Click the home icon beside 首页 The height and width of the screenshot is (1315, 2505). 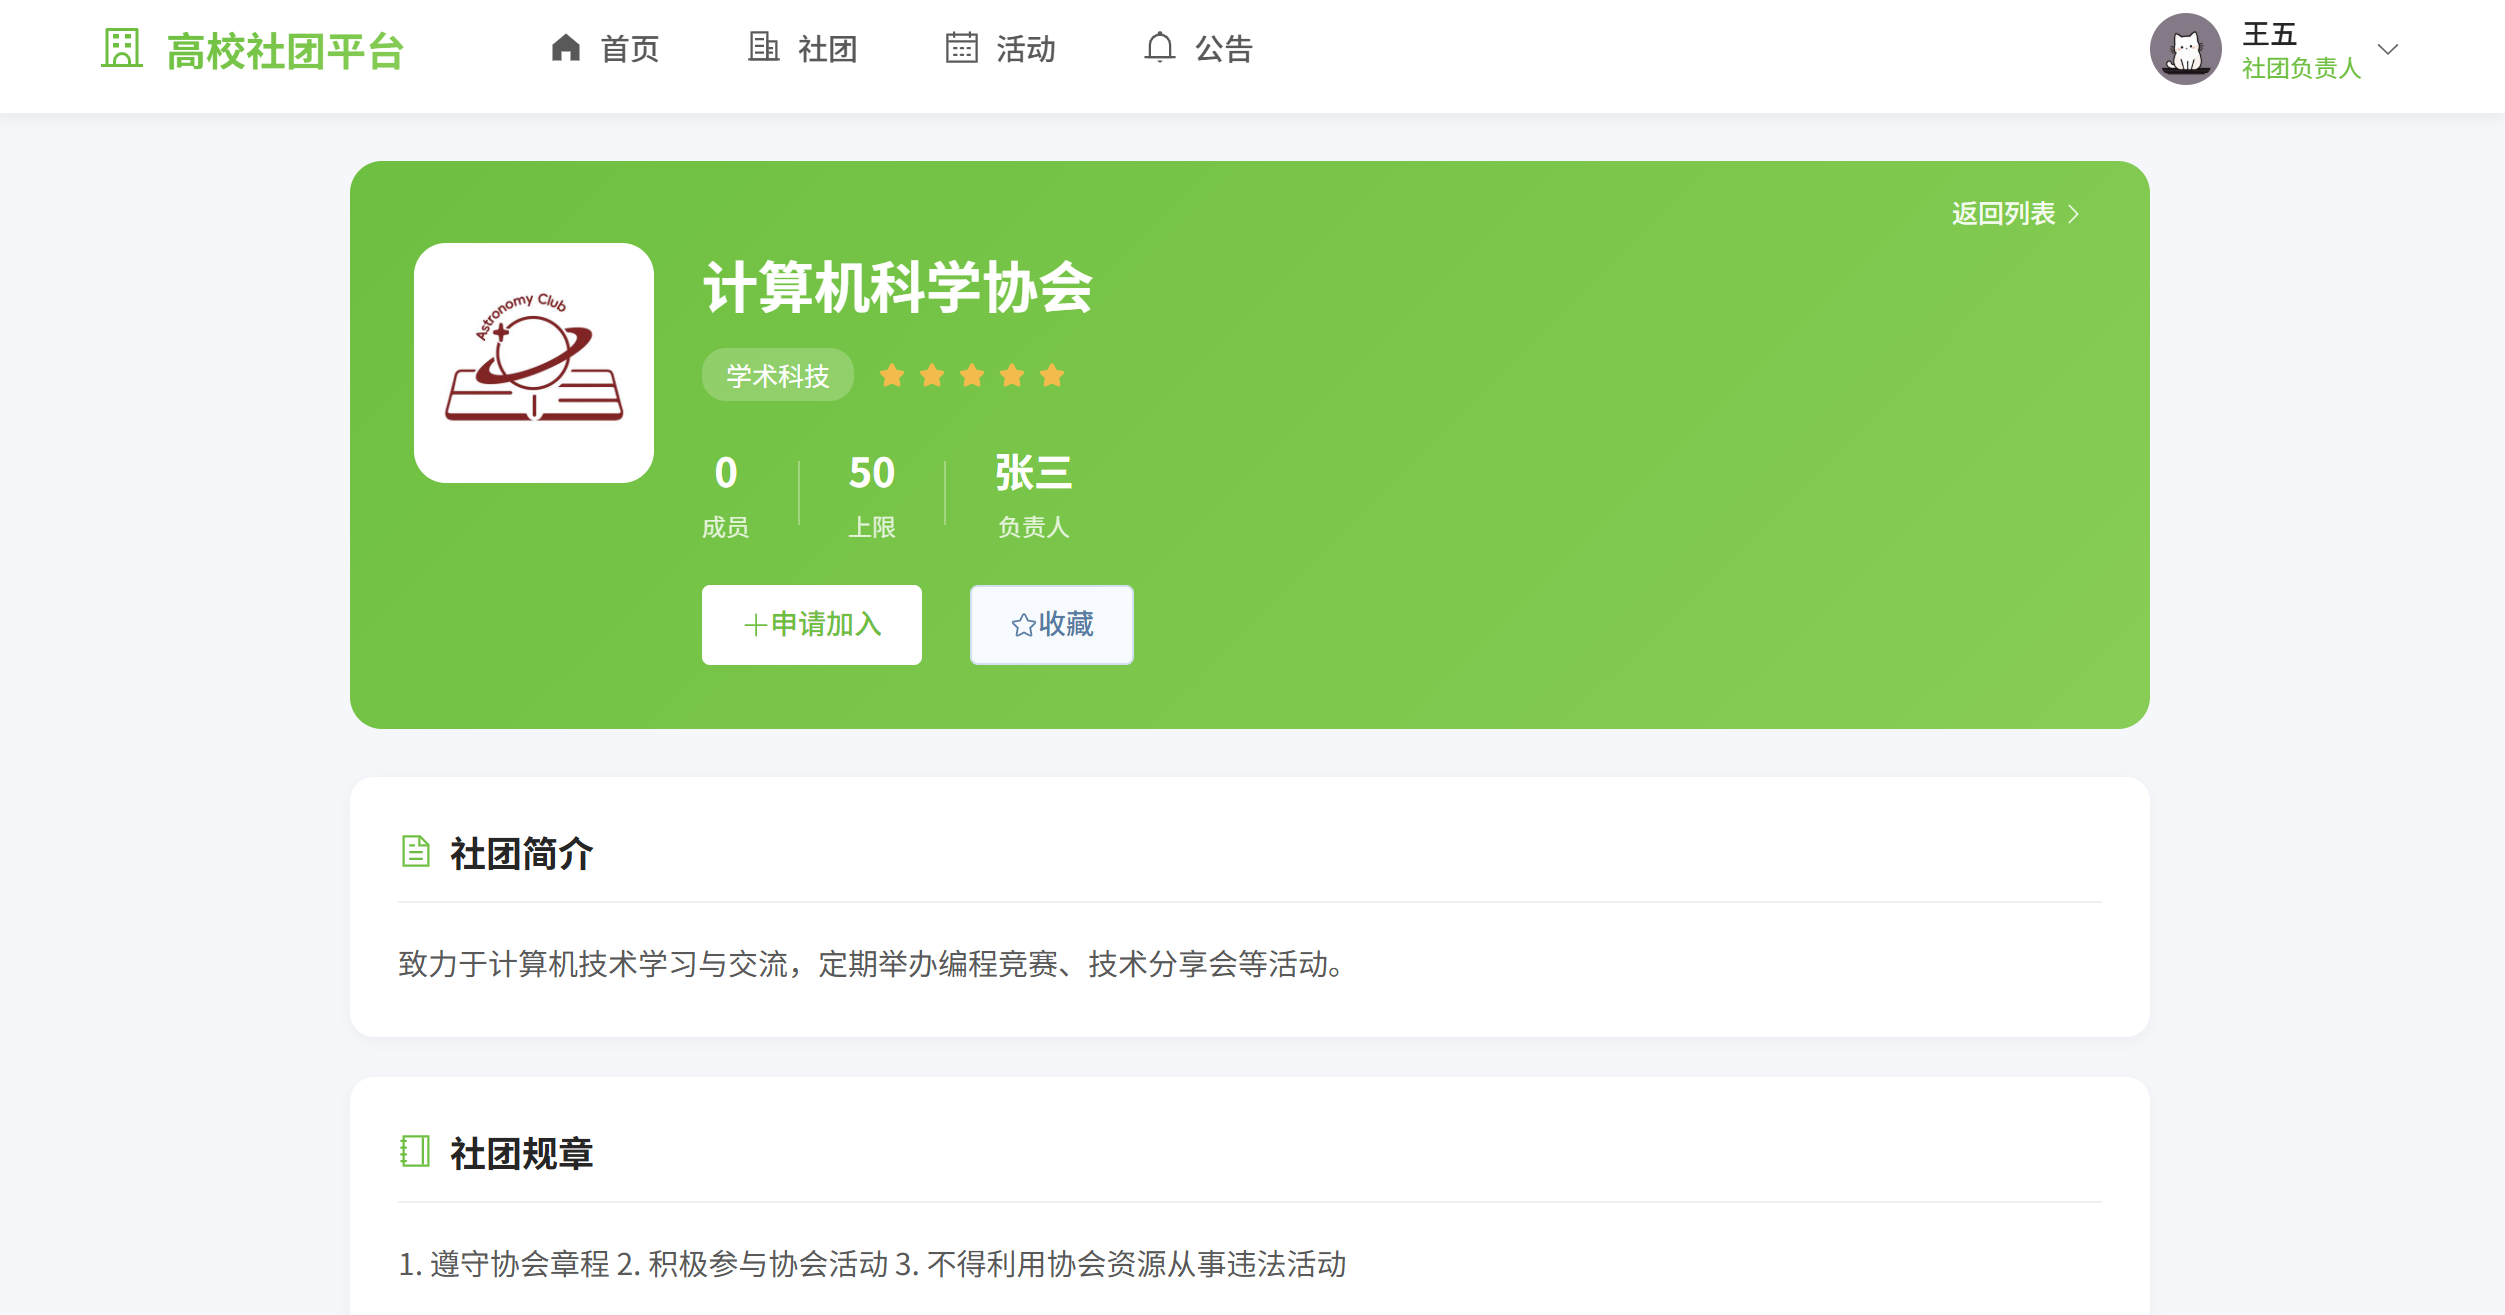(x=566, y=48)
